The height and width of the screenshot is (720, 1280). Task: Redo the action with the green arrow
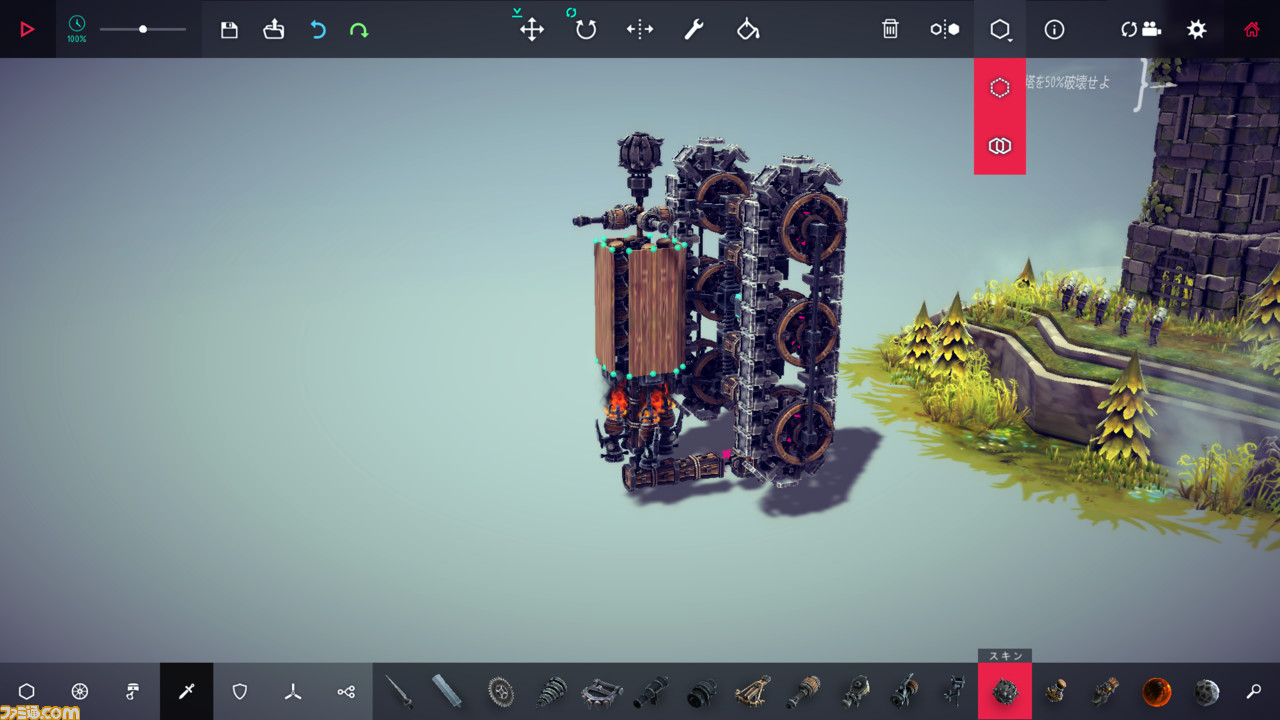coord(359,30)
